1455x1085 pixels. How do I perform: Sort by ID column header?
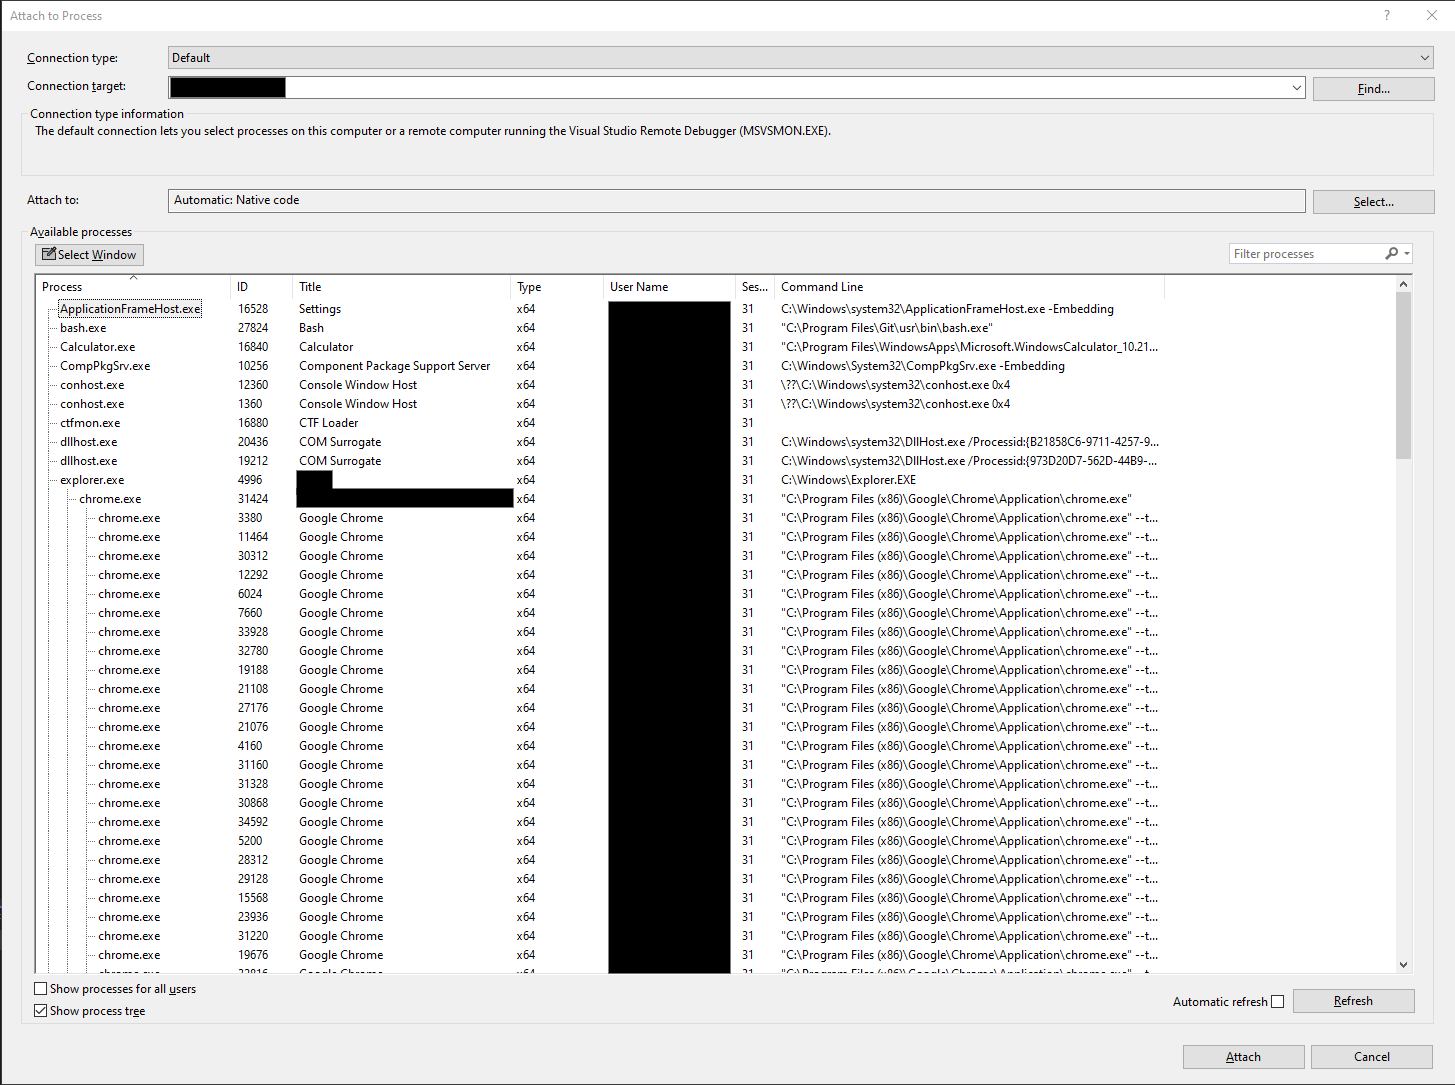(x=262, y=287)
